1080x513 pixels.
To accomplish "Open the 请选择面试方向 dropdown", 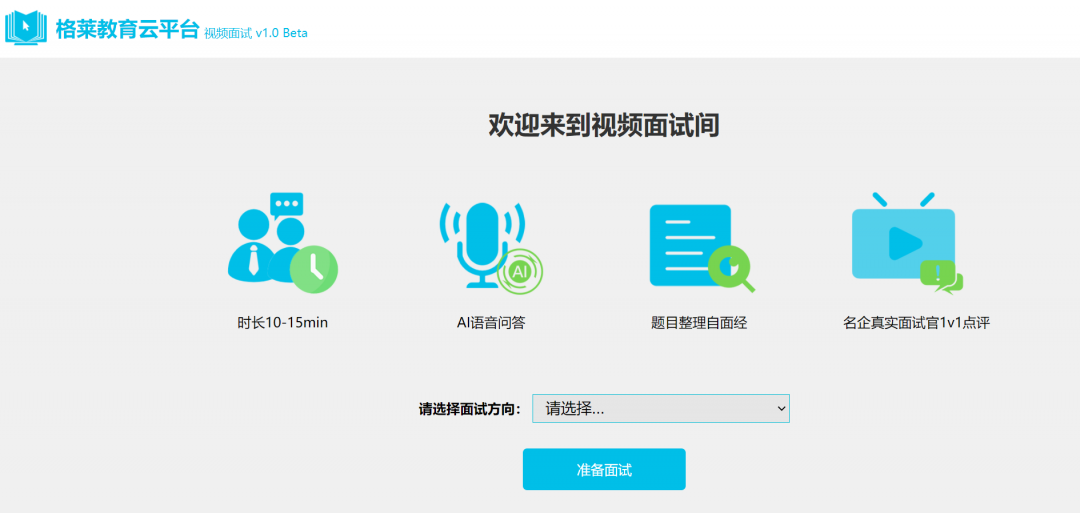I will 661,408.
